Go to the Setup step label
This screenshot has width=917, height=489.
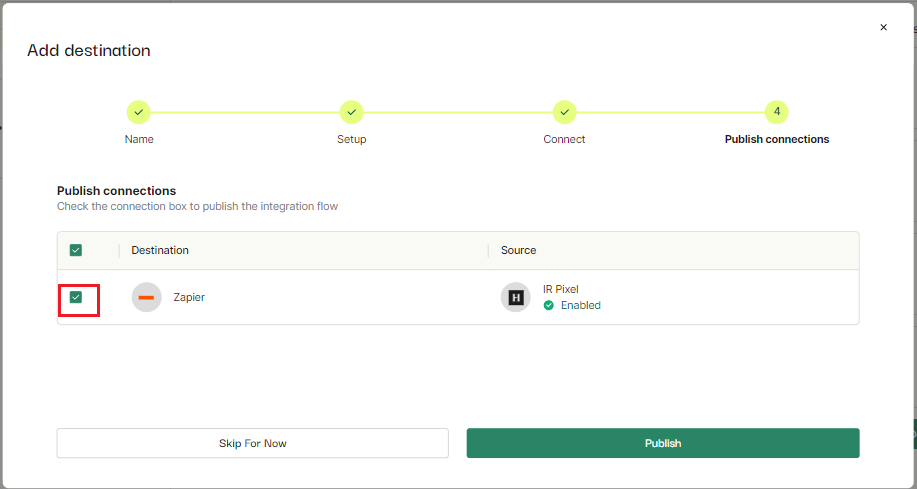351,139
